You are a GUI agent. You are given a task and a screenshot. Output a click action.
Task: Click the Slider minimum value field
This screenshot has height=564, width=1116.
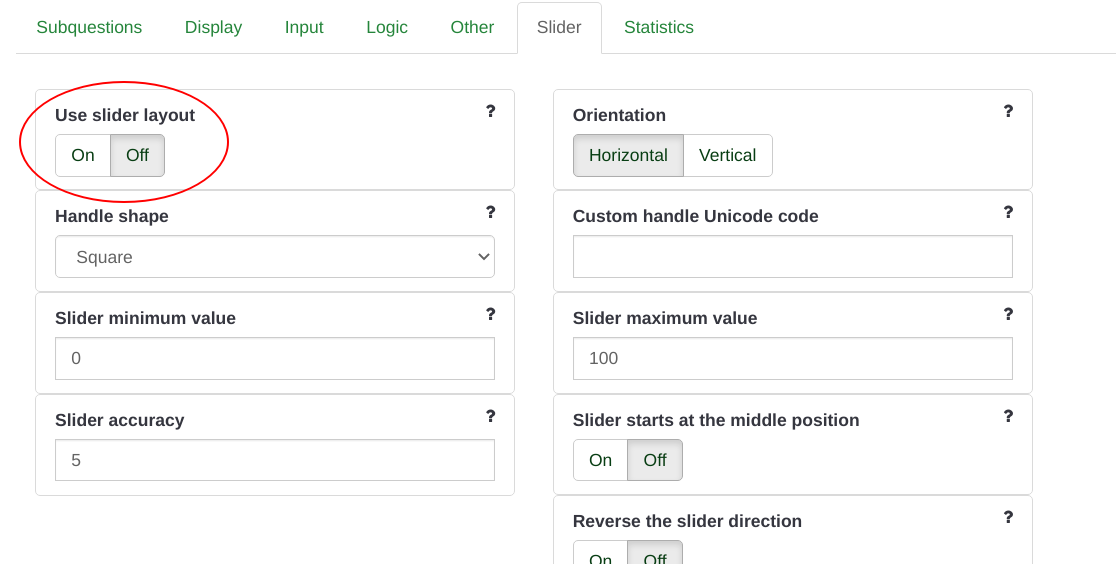click(275, 358)
